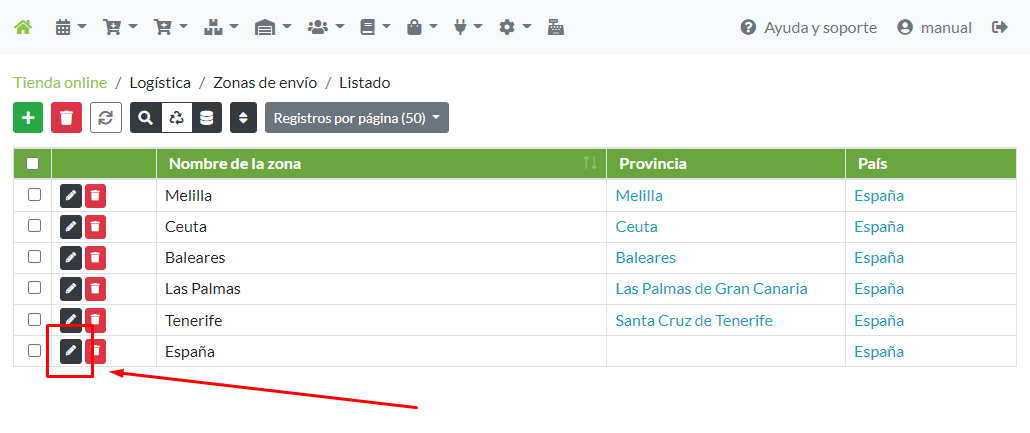
Task: Open the book icon menu
Action: pos(375,28)
